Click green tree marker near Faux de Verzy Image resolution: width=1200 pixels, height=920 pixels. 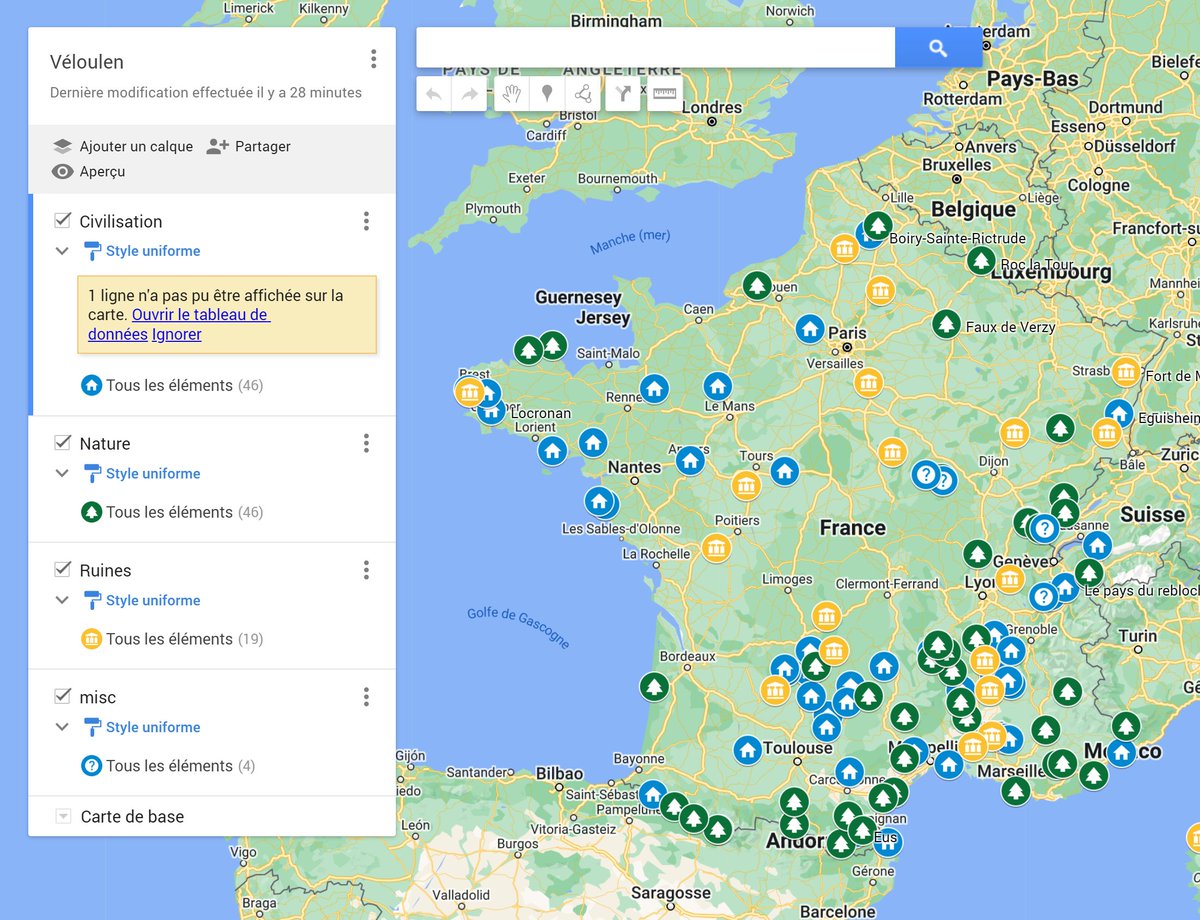pos(946,324)
